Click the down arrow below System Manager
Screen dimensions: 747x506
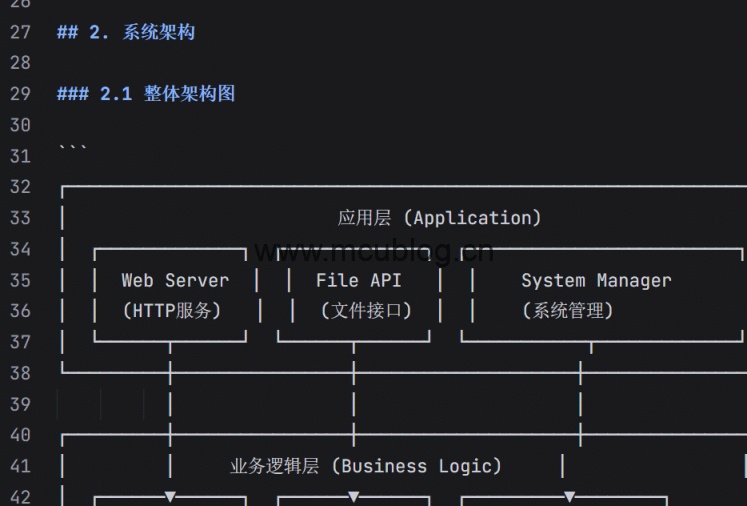[569, 496]
